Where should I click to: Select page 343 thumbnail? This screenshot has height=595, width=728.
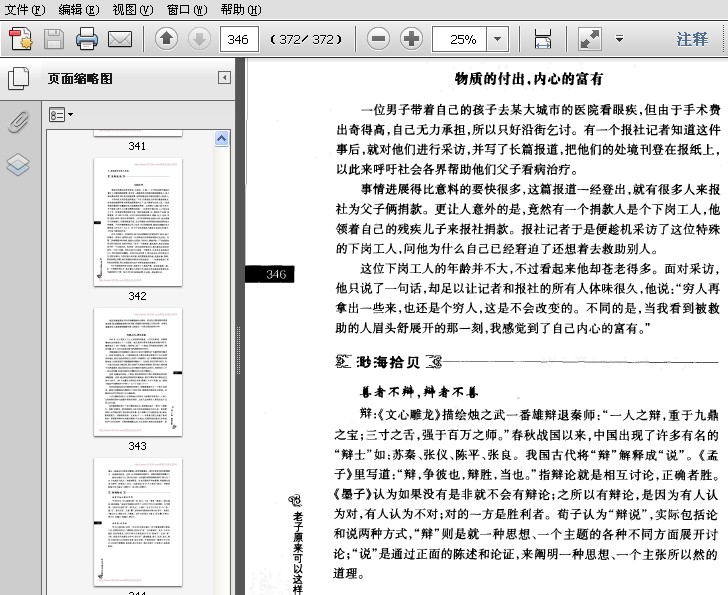point(138,372)
